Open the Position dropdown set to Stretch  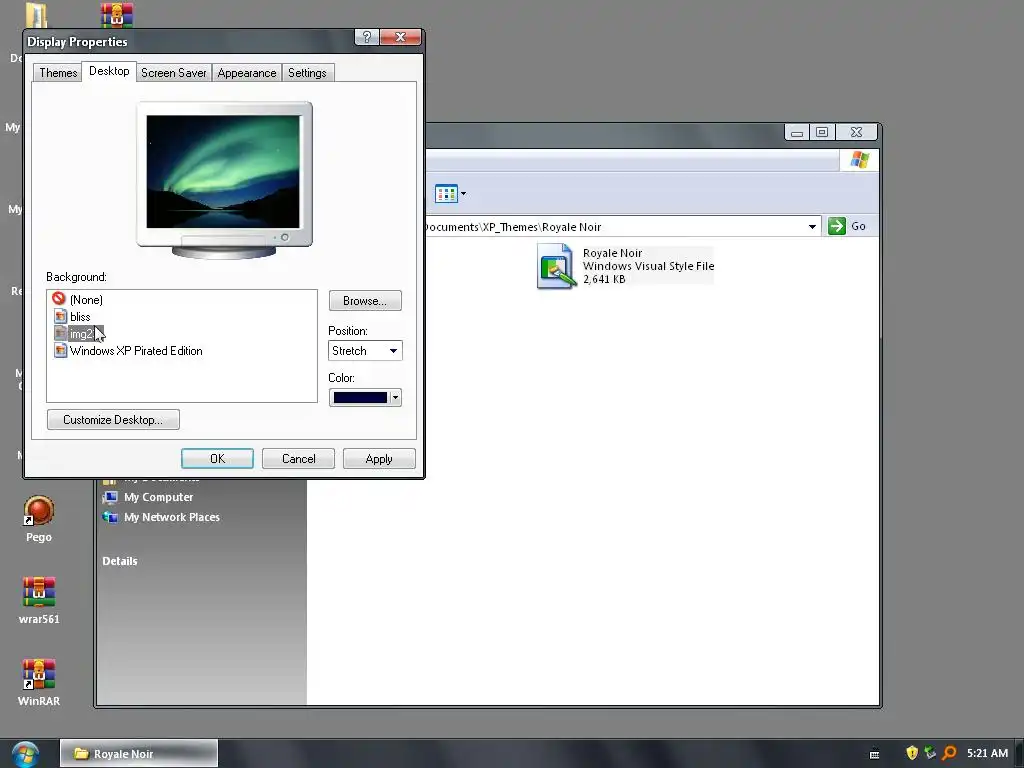pyautogui.click(x=365, y=351)
